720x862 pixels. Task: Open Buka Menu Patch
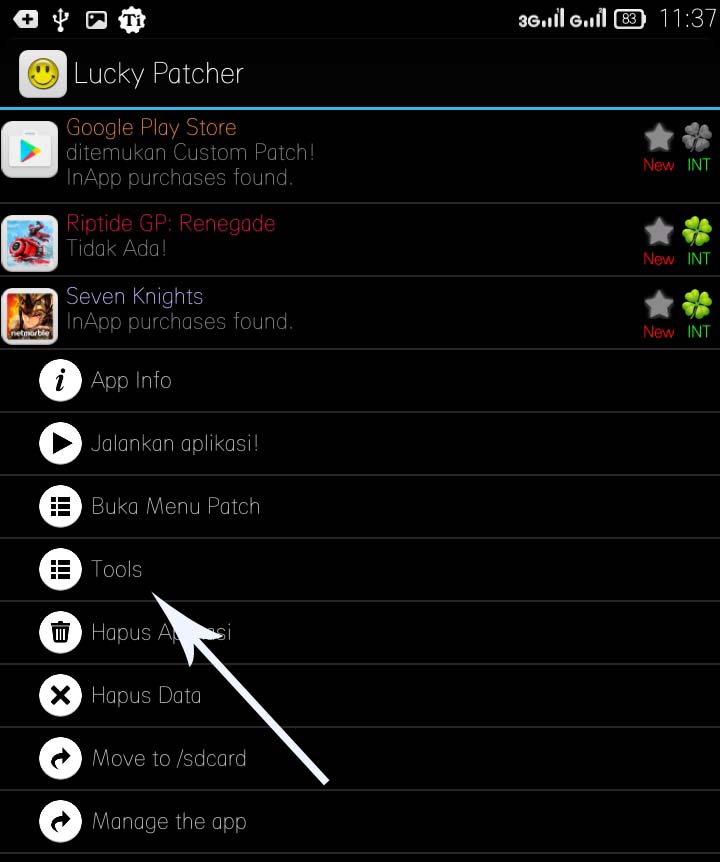click(x=360, y=506)
